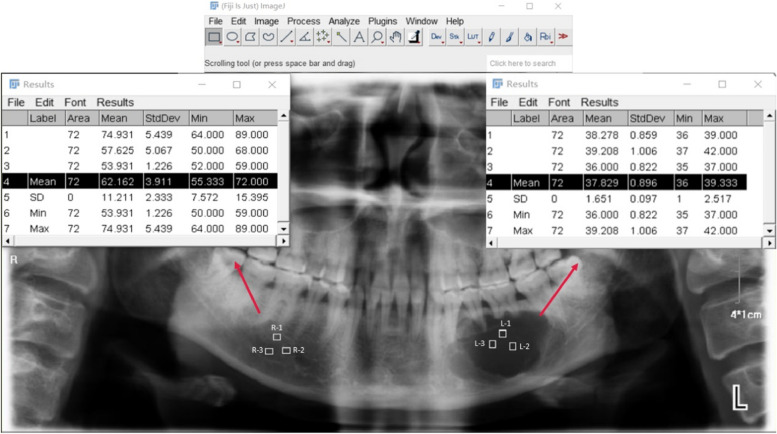Select the Text tool

pos(359,37)
